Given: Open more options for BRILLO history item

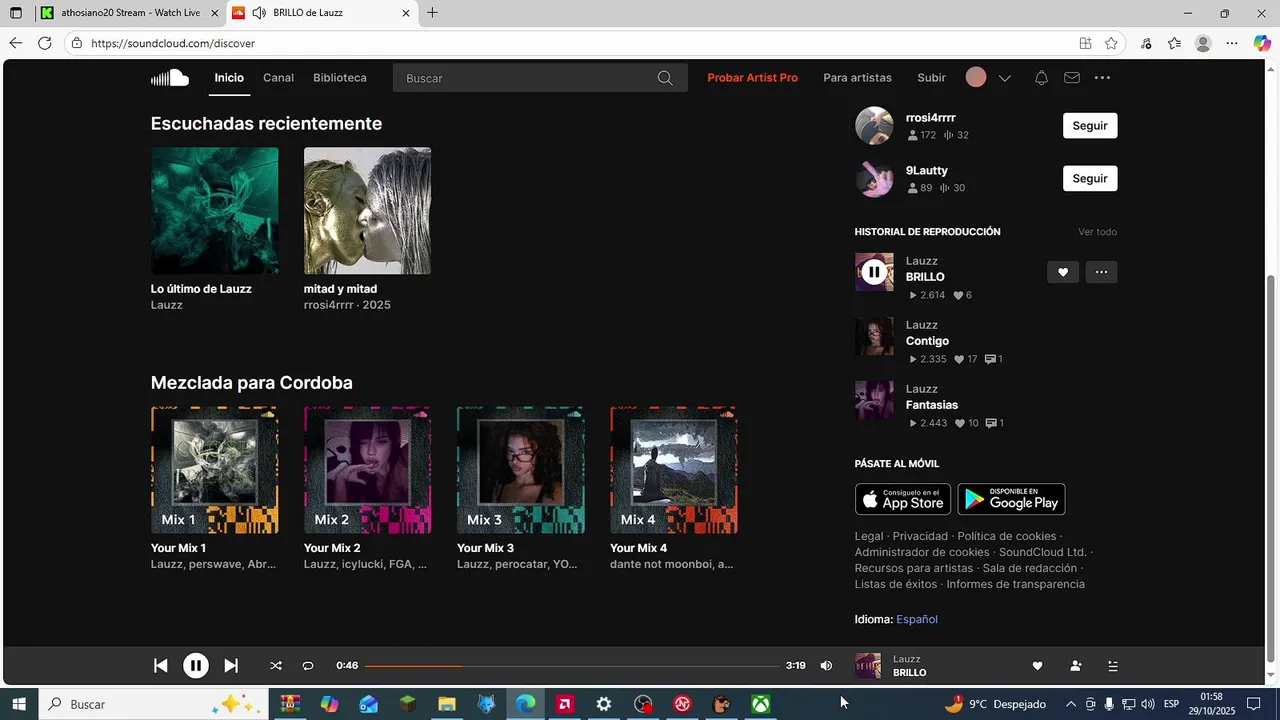Looking at the screenshot, I should [1101, 272].
